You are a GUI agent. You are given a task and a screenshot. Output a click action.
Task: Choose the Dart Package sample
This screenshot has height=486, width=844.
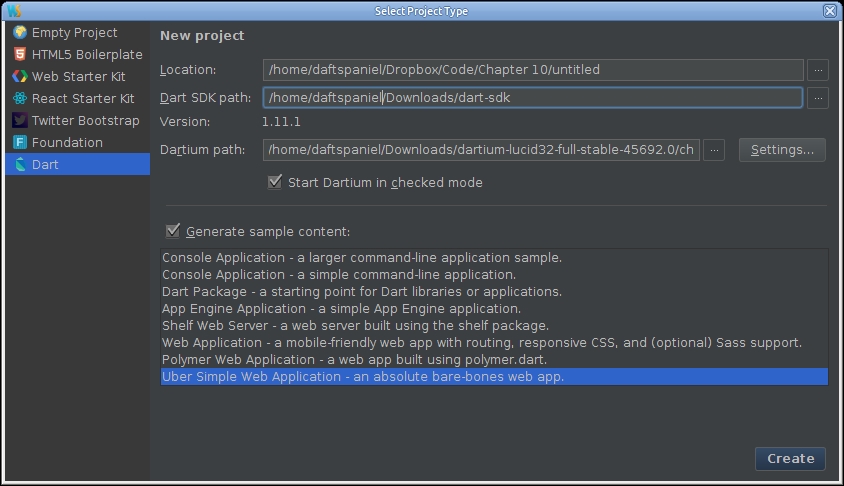(494, 292)
